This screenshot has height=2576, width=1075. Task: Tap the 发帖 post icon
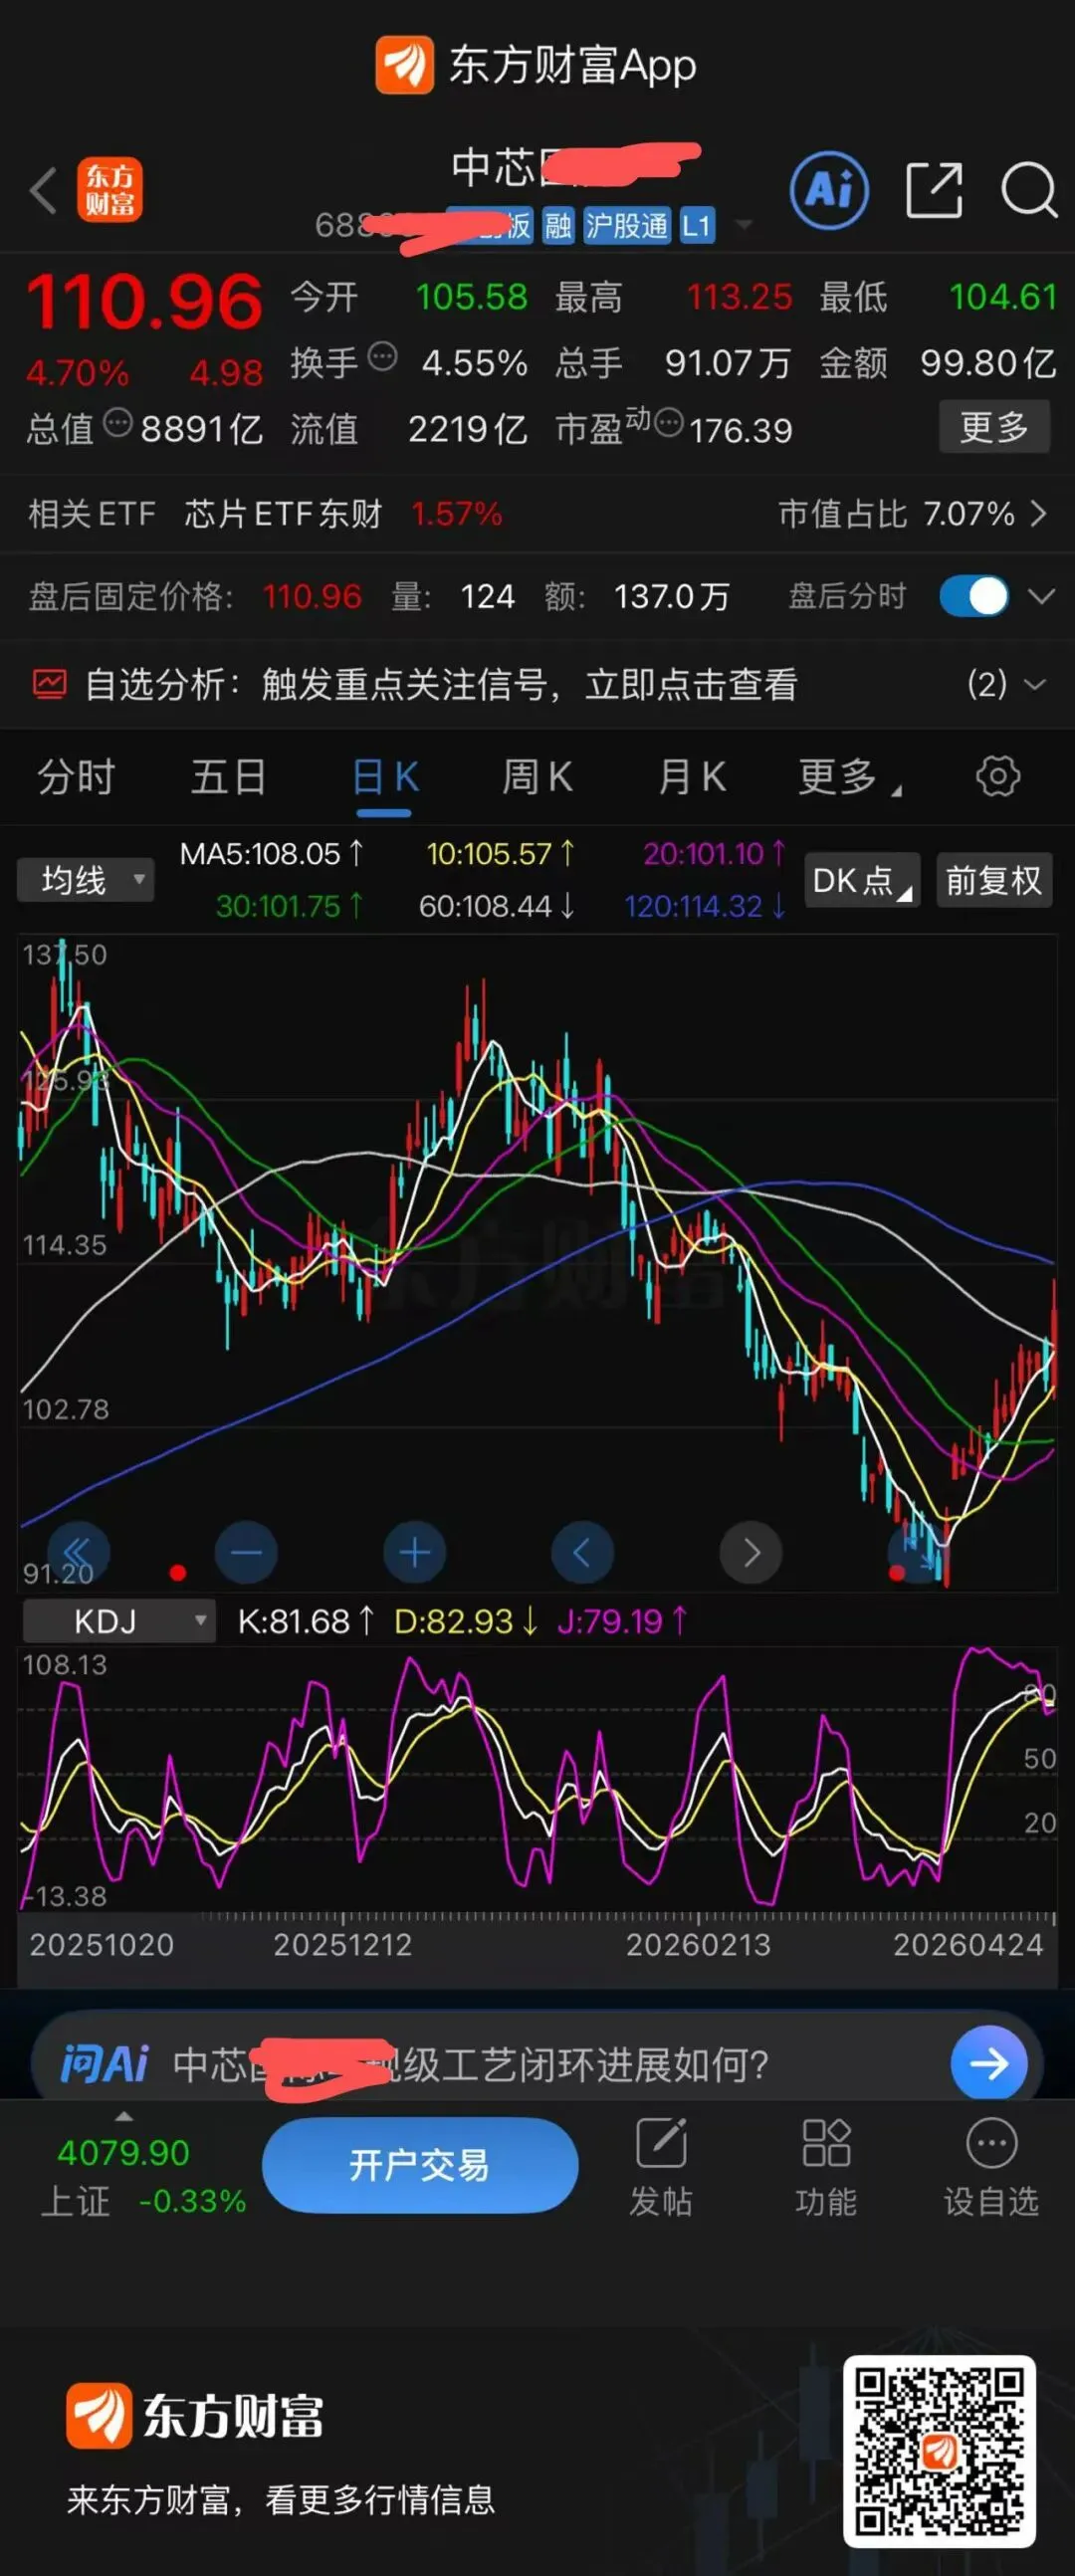[x=661, y=2143]
